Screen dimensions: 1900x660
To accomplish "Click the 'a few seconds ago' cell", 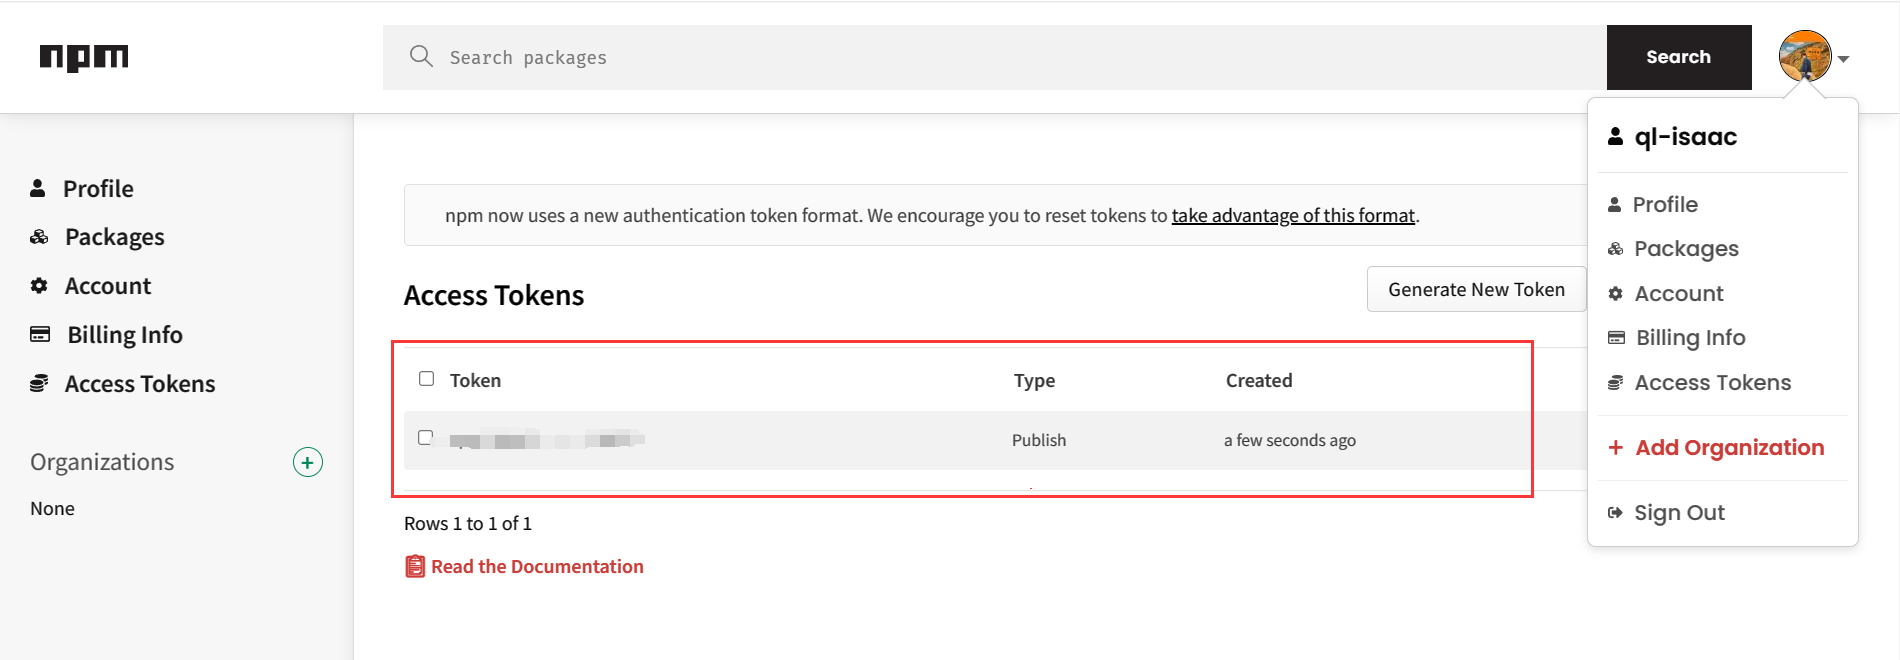I will click(1290, 440).
